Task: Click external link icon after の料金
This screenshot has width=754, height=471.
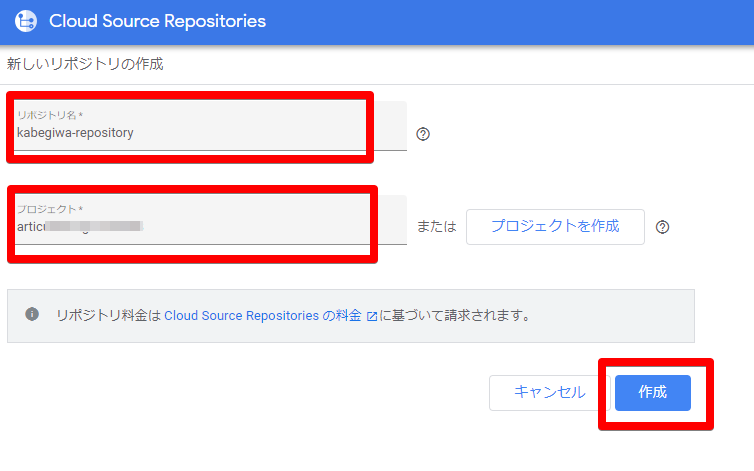Action: tap(372, 316)
